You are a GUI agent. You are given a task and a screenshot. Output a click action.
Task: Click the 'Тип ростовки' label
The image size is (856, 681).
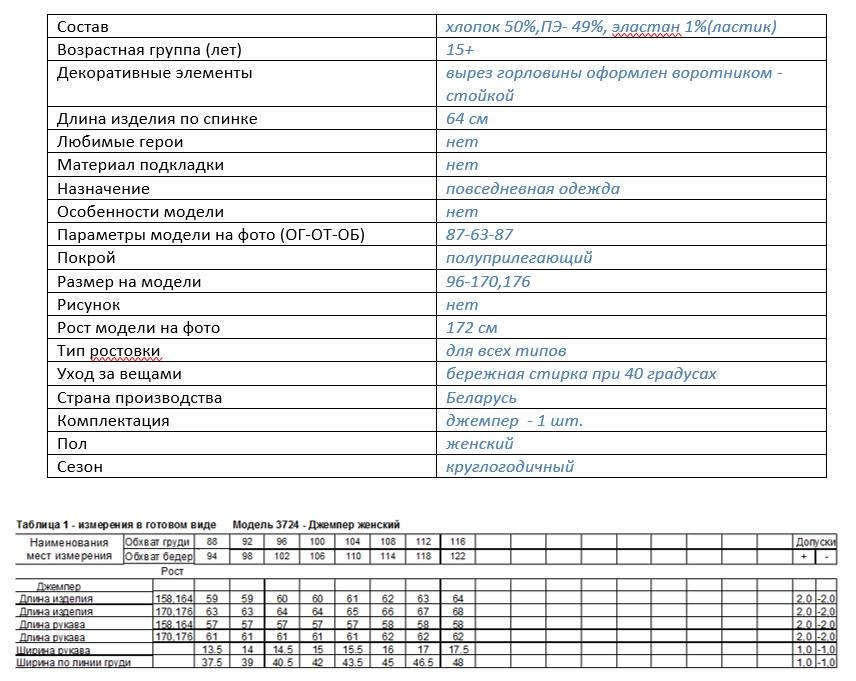pos(109,351)
